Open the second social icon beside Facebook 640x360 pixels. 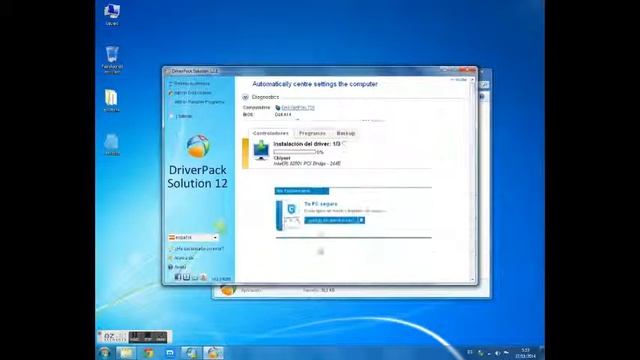pos(186,277)
